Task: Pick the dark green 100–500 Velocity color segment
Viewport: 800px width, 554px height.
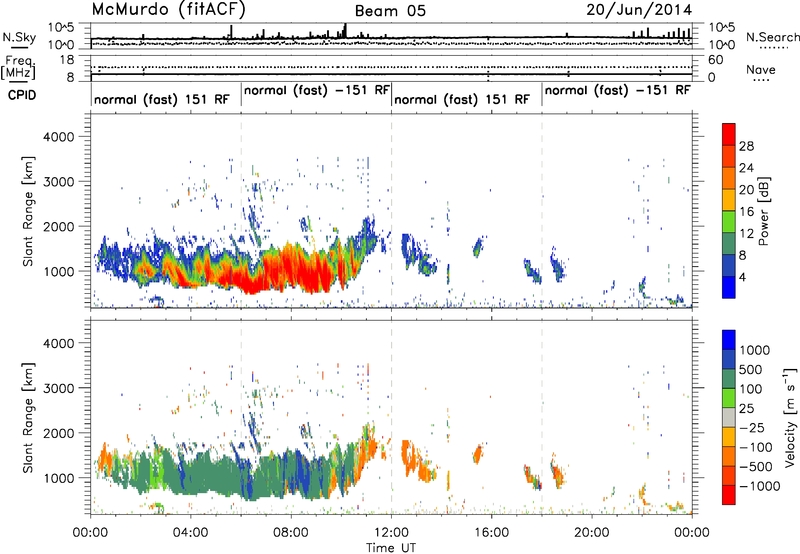Action: point(729,379)
